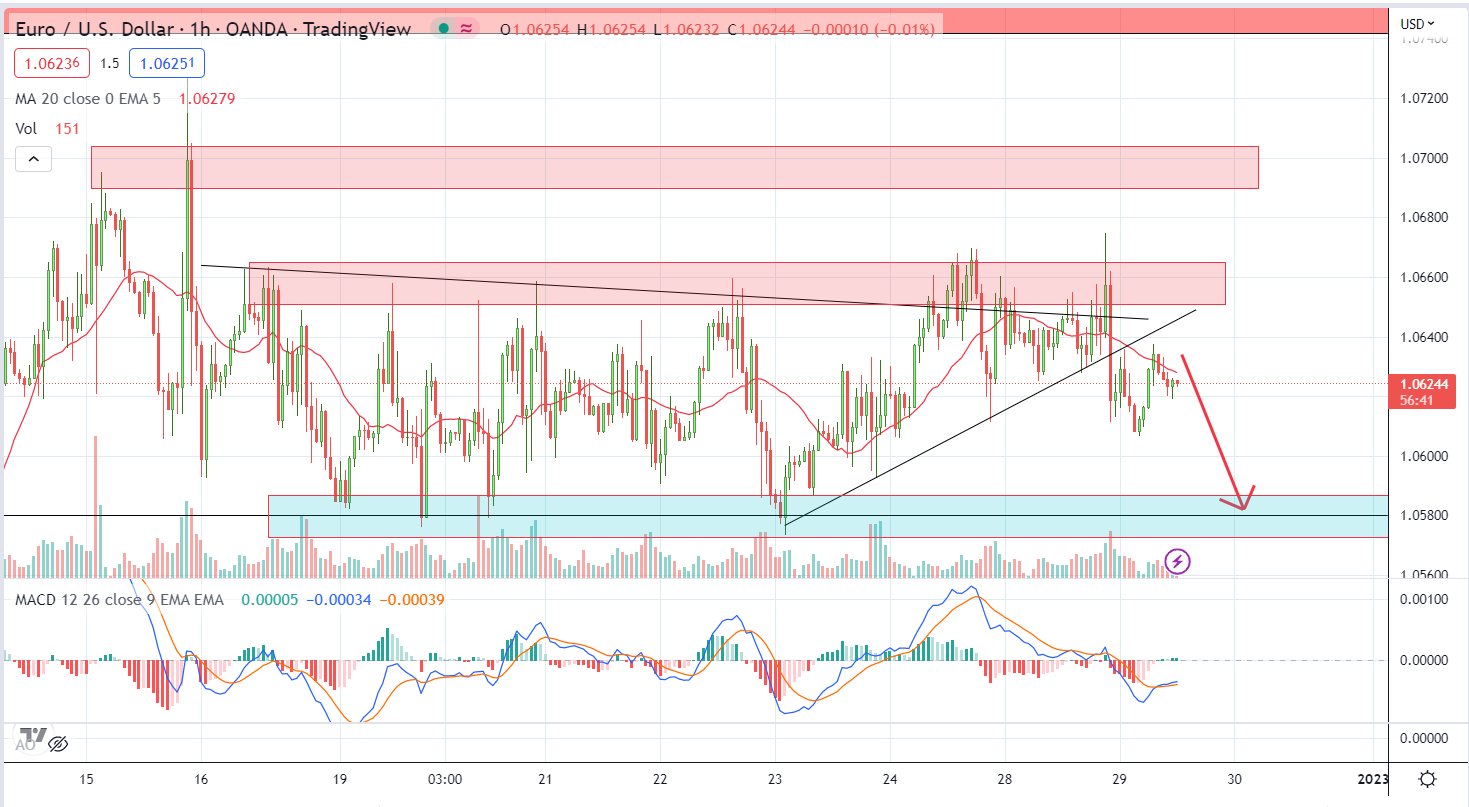
Task: Click the 1.07000 price axis label
Action: point(1424,158)
